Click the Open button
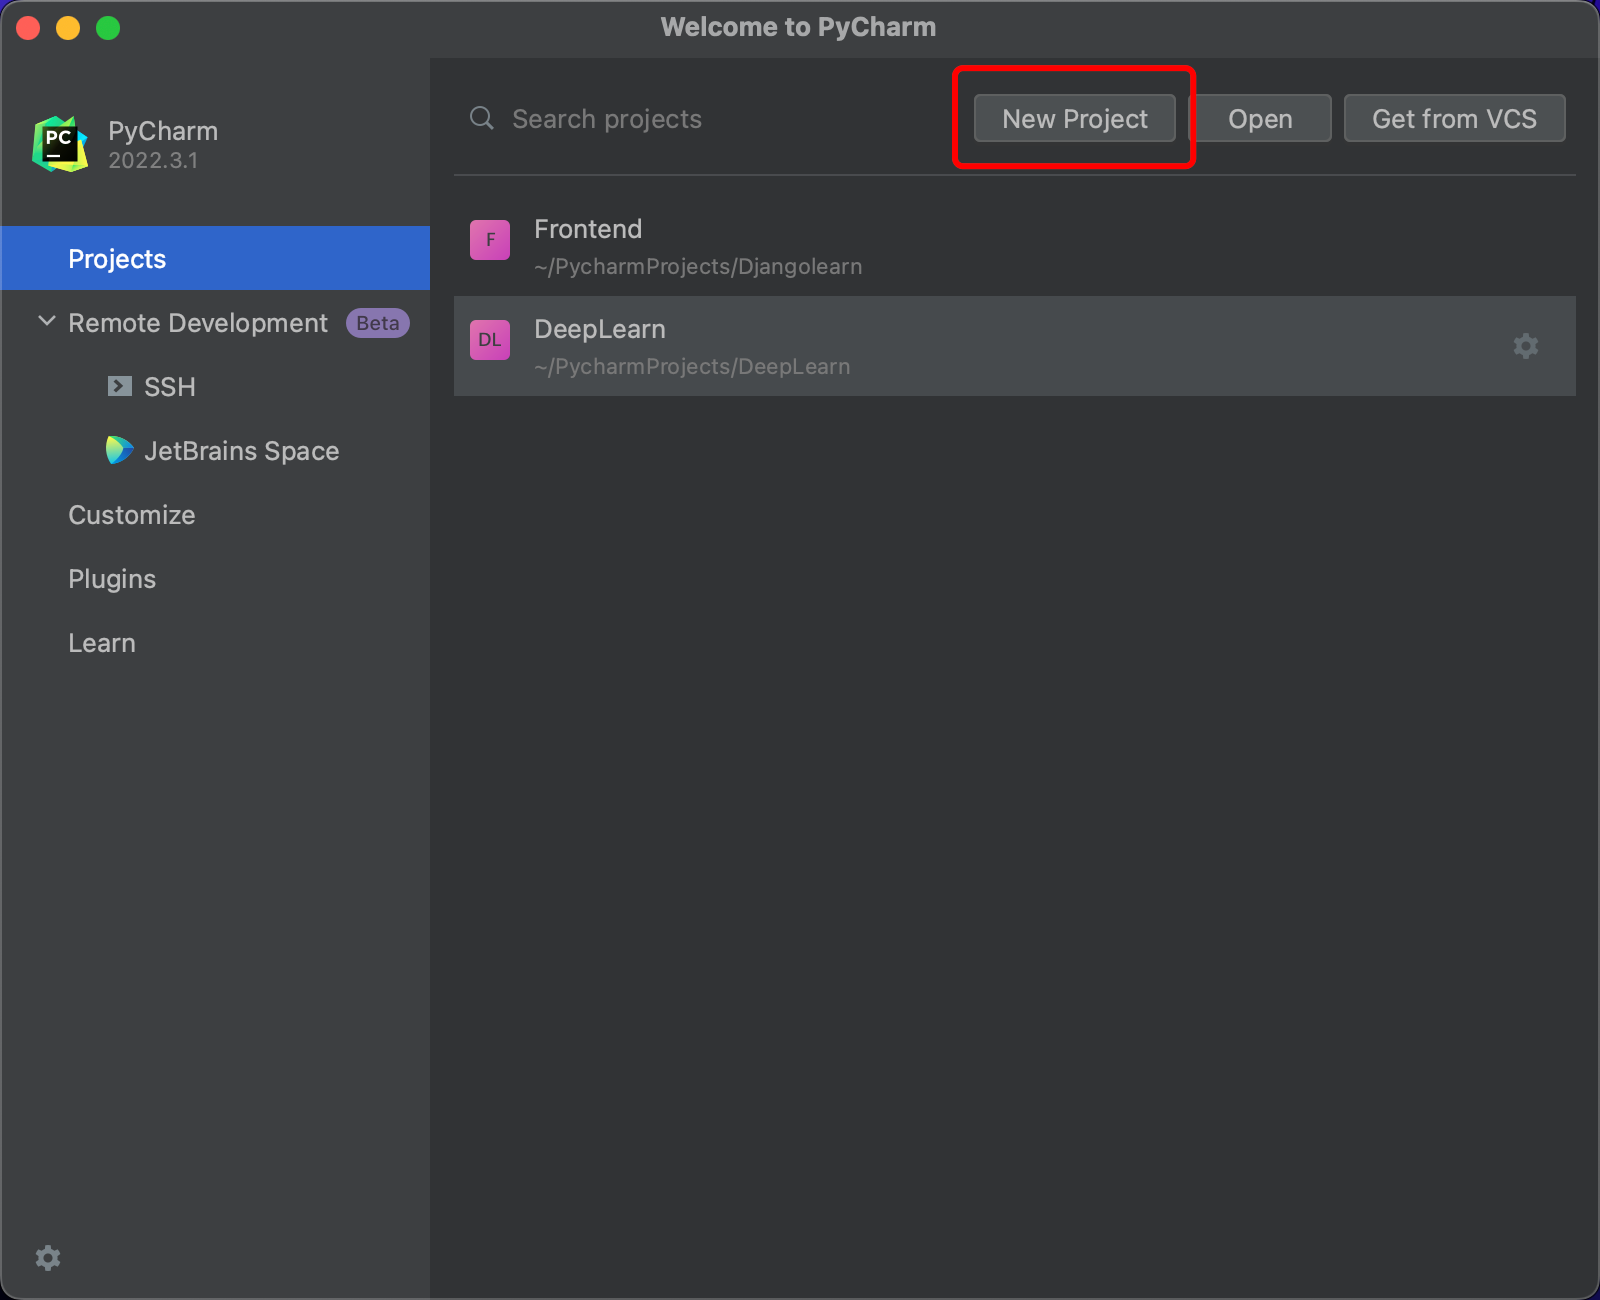1600x1300 pixels. pyautogui.click(x=1260, y=118)
